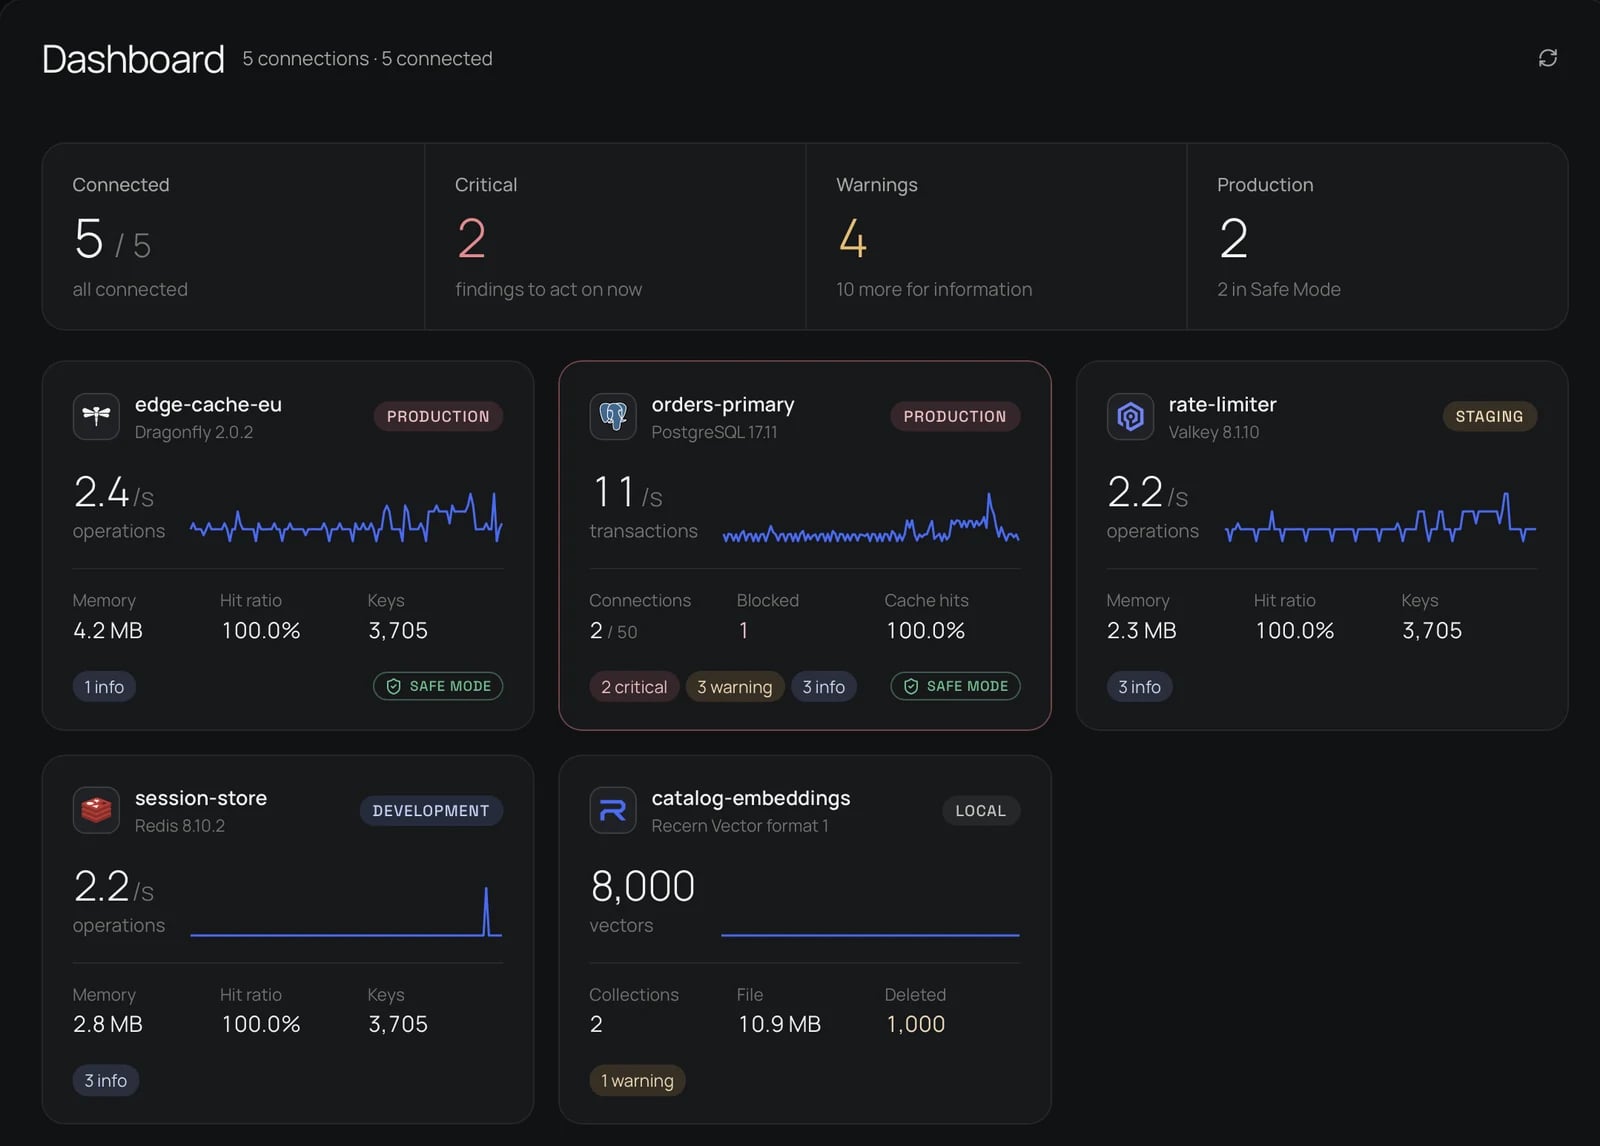The width and height of the screenshot is (1600, 1146).
Task: Click the refresh icon in the dashboard header
Action: 1547,58
